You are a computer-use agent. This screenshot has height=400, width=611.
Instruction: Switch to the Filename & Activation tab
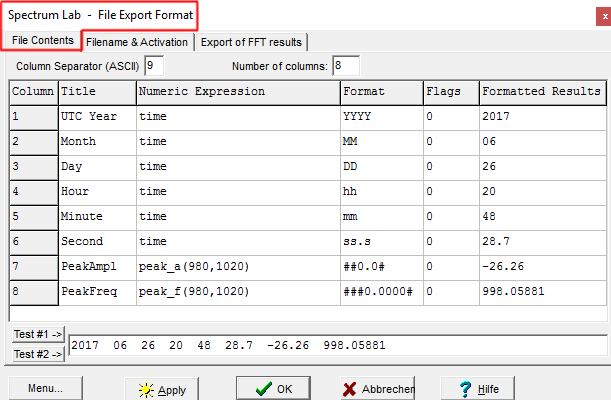click(x=137, y=42)
